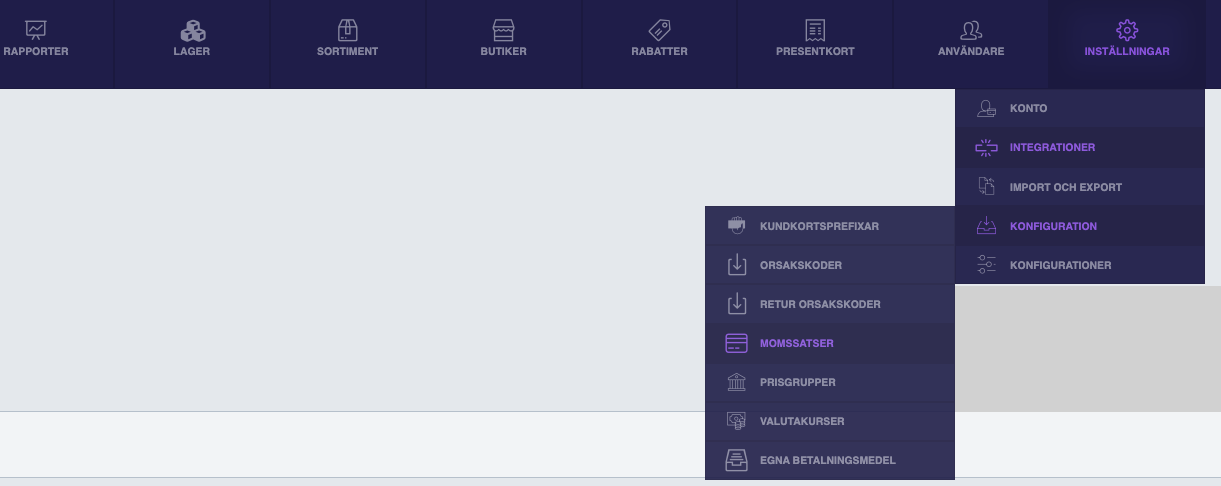Click the Import och Export documents icon
Viewport: 1221px width, 486px height.
coord(987,187)
